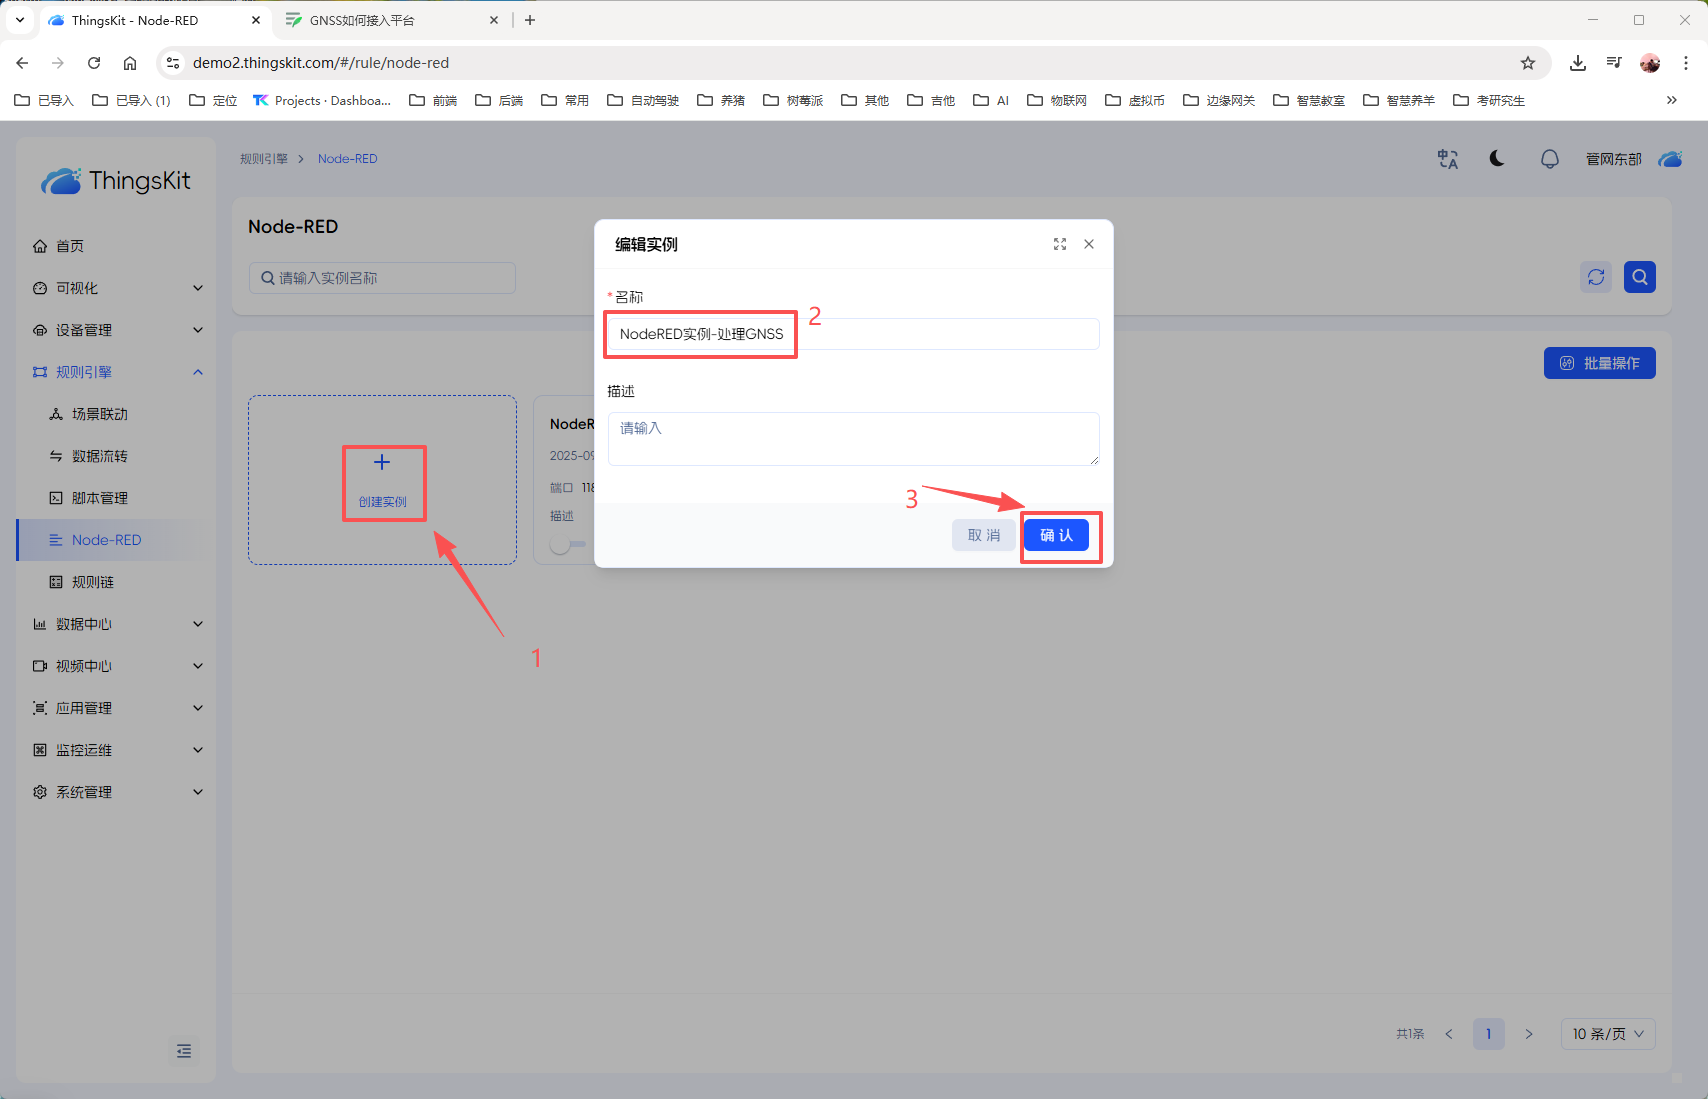
Task: Click the 描述 text area
Action: (x=853, y=438)
